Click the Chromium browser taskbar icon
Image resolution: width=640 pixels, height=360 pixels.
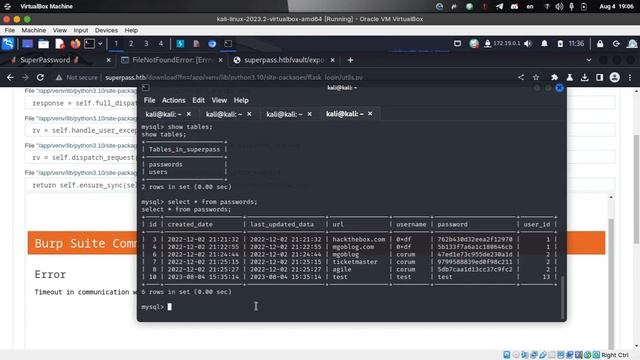pos(212,44)
